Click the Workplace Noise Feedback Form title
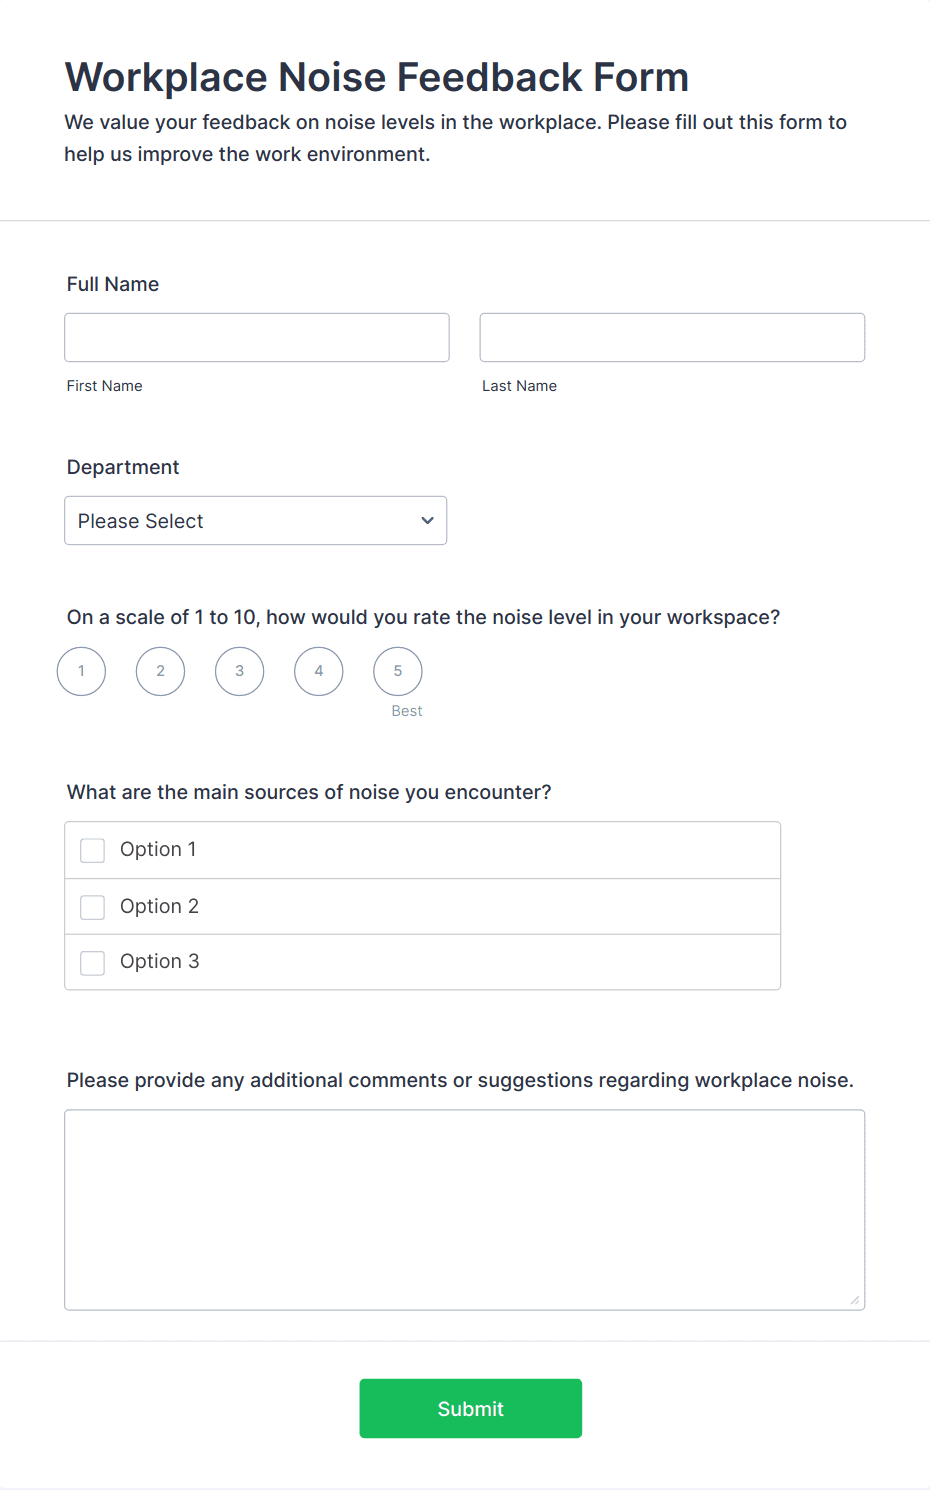Screen dimensions: 930x1490 377,77
